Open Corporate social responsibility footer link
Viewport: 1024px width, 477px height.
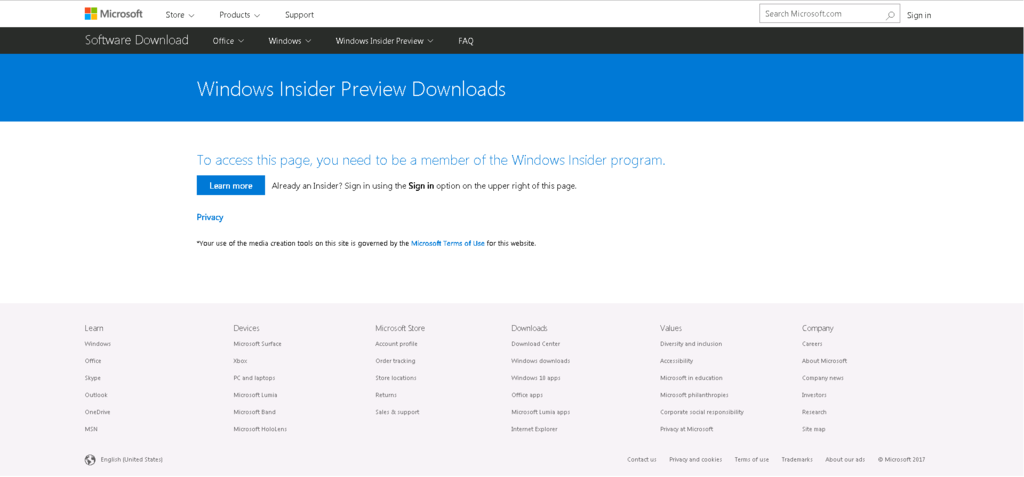[702, 412]
